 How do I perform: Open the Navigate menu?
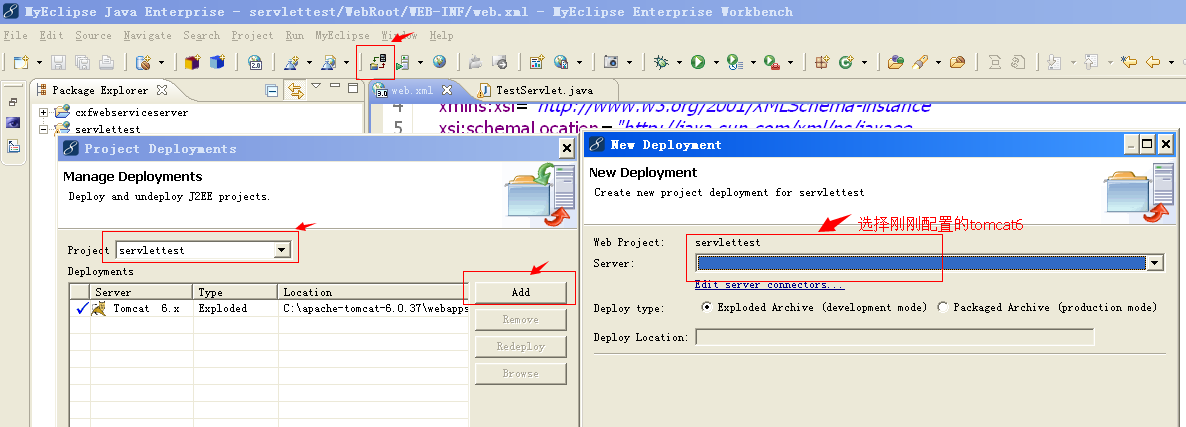147,36
